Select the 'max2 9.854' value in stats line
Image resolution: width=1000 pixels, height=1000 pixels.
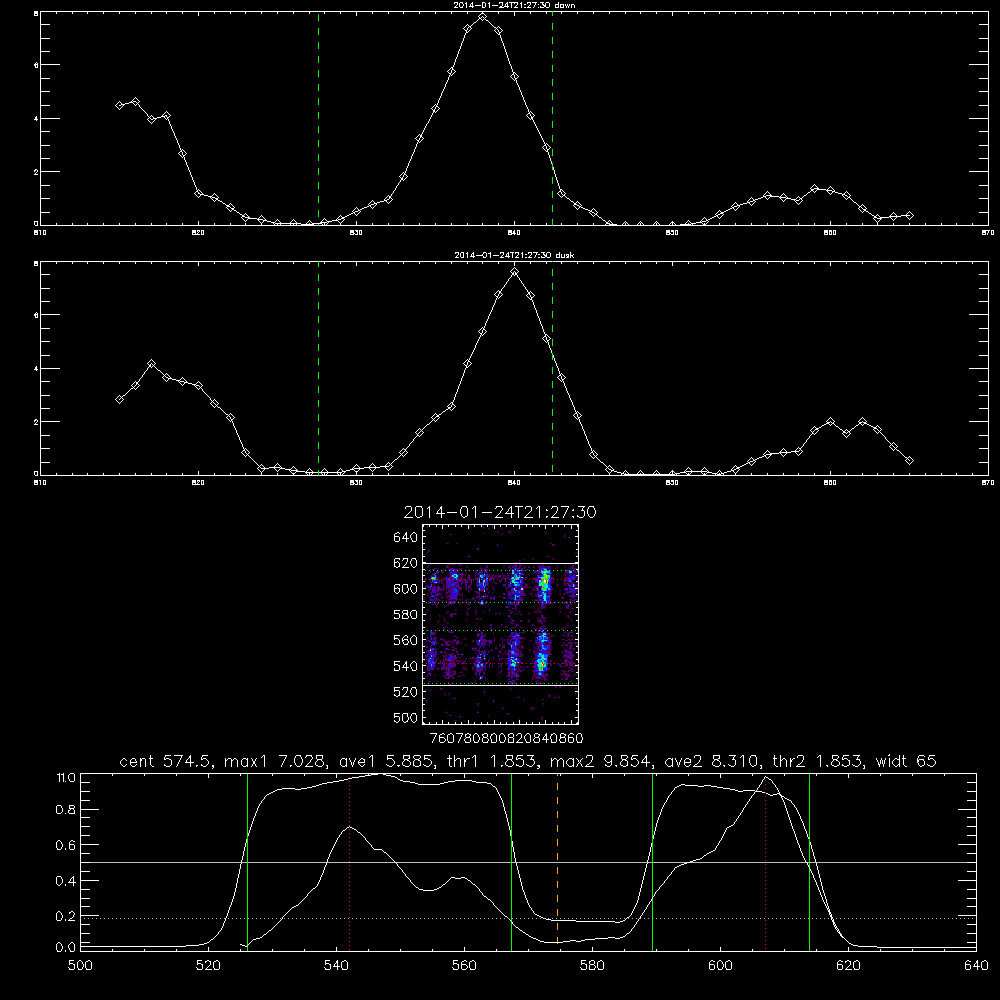[601, 761]
